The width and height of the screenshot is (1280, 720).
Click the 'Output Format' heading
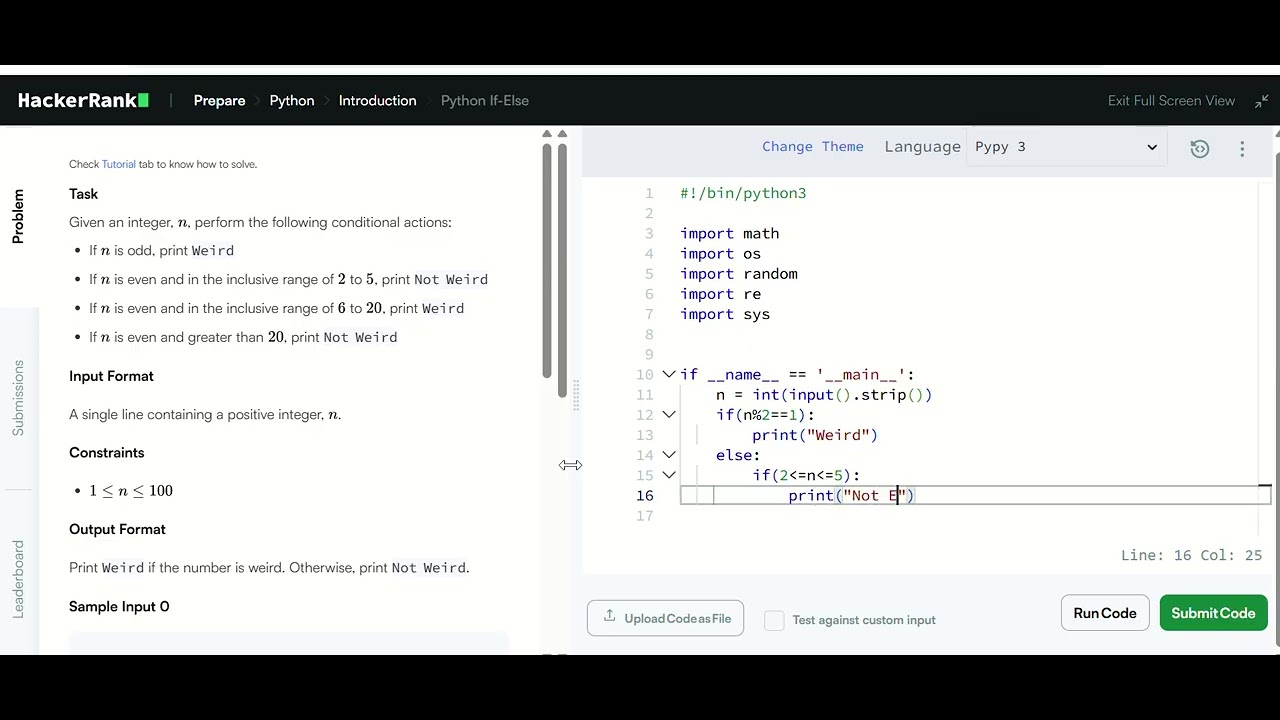click(x=117, y=529)
